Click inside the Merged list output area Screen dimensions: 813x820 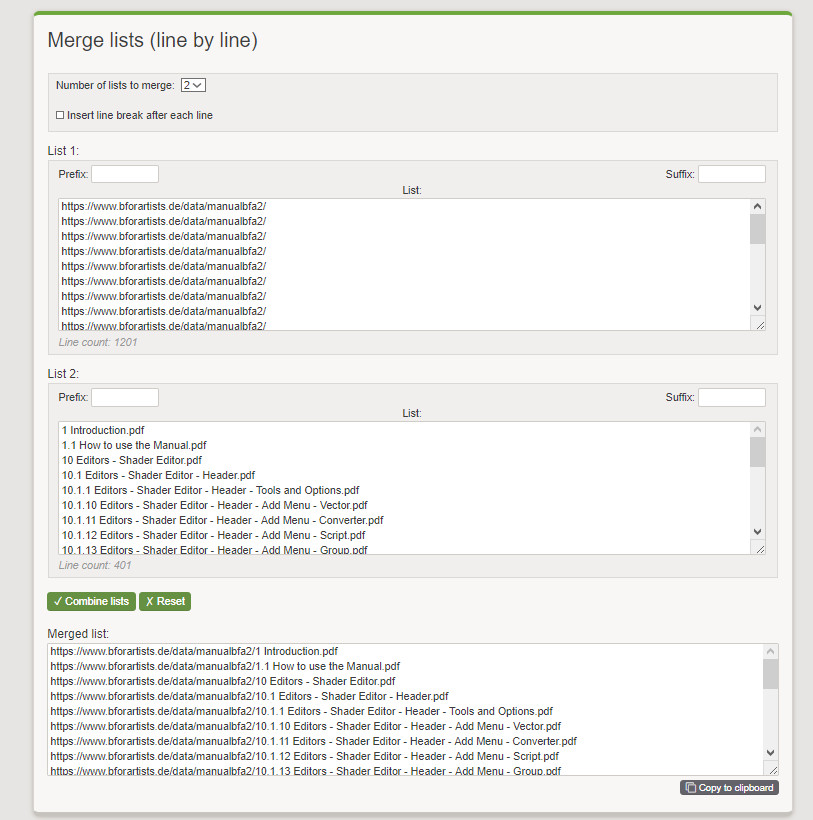tap(400, 709)
